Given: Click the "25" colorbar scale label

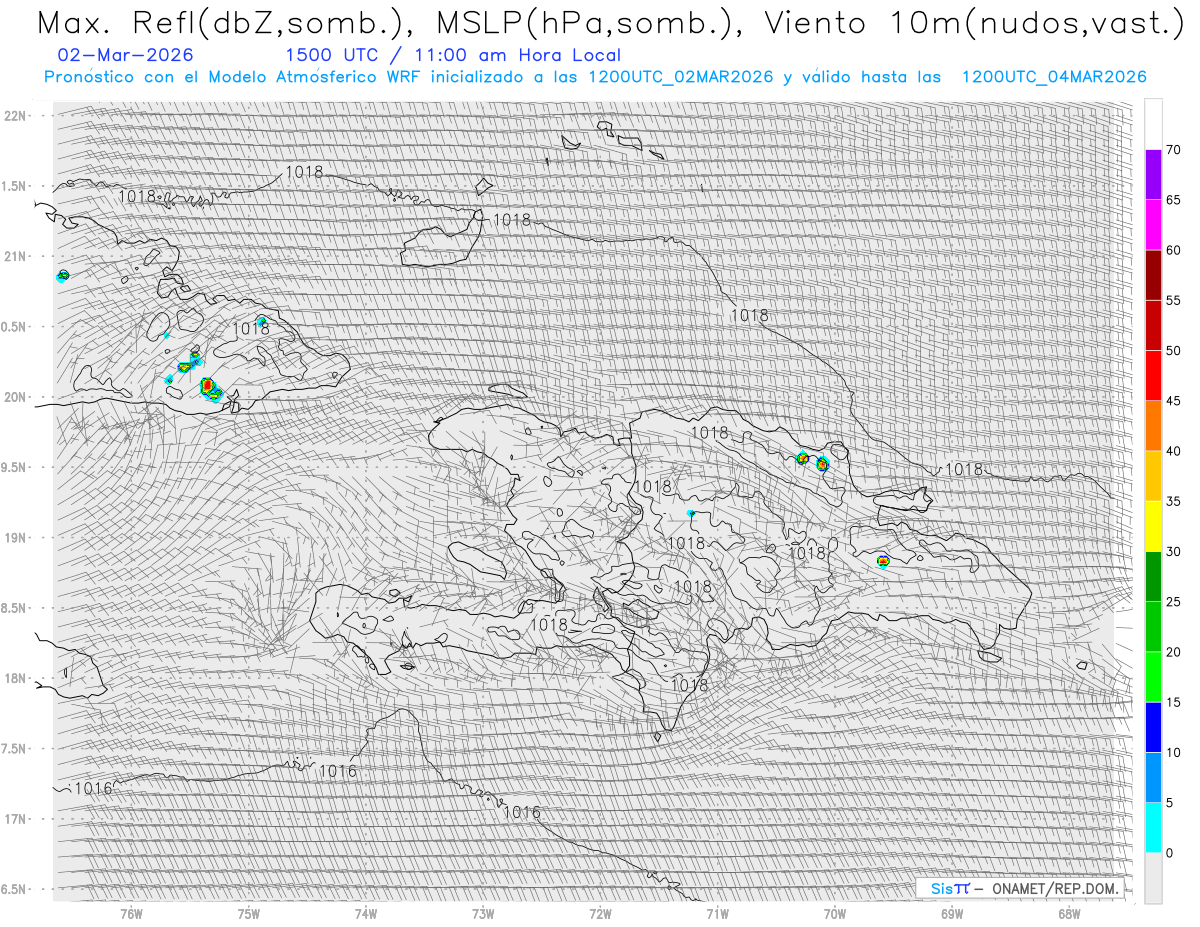Looking at the screenshot, I should 1173,601.
